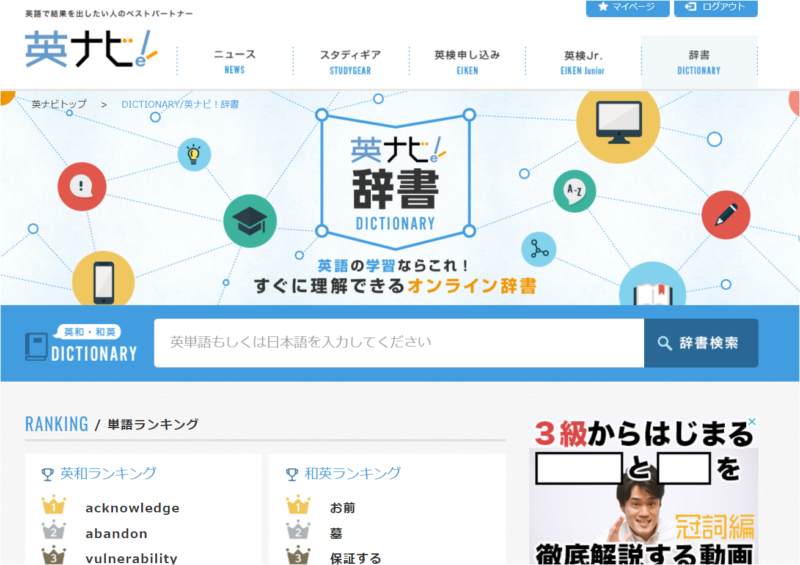This screenshot has height=565, width=800.
Task: Click the lightbulb icon in the banner
Action: tap(194, 154)
